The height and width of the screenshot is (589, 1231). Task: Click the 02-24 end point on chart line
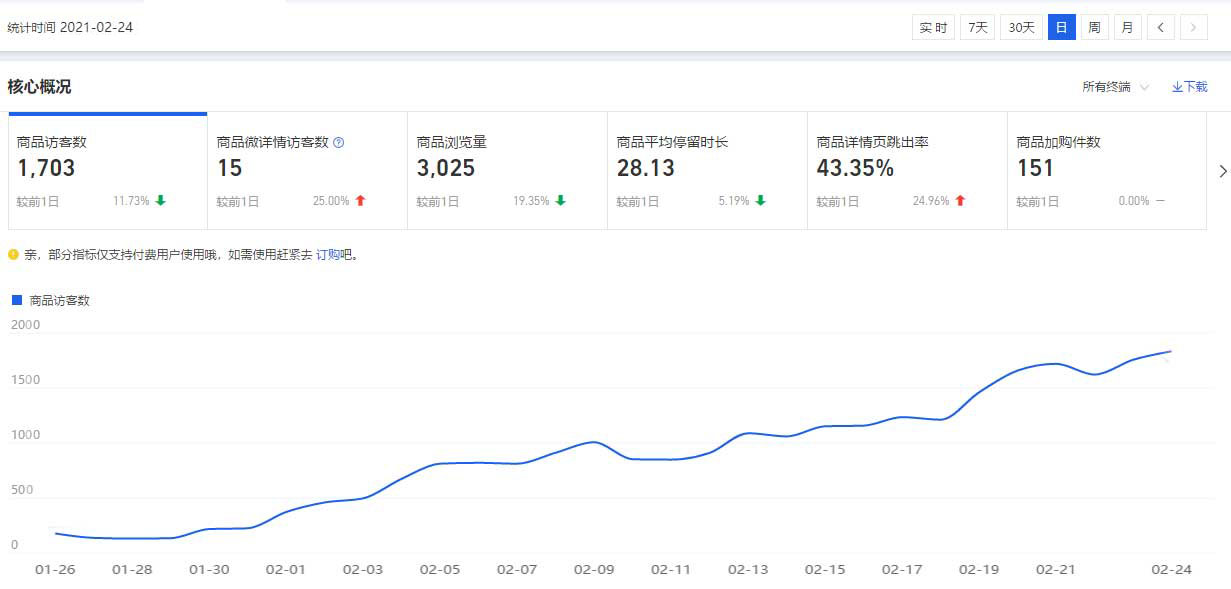[x=1171, y=352]
